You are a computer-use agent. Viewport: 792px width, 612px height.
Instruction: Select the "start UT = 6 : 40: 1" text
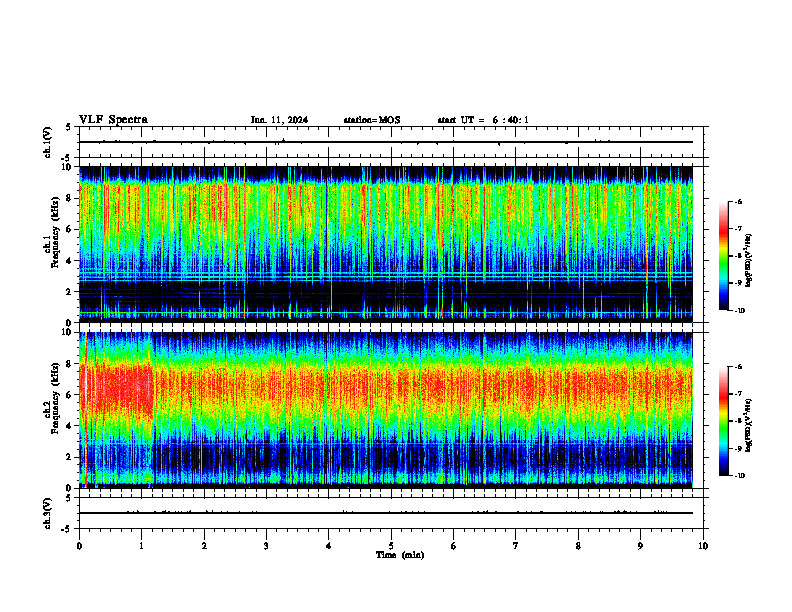[x=483, y=120]
